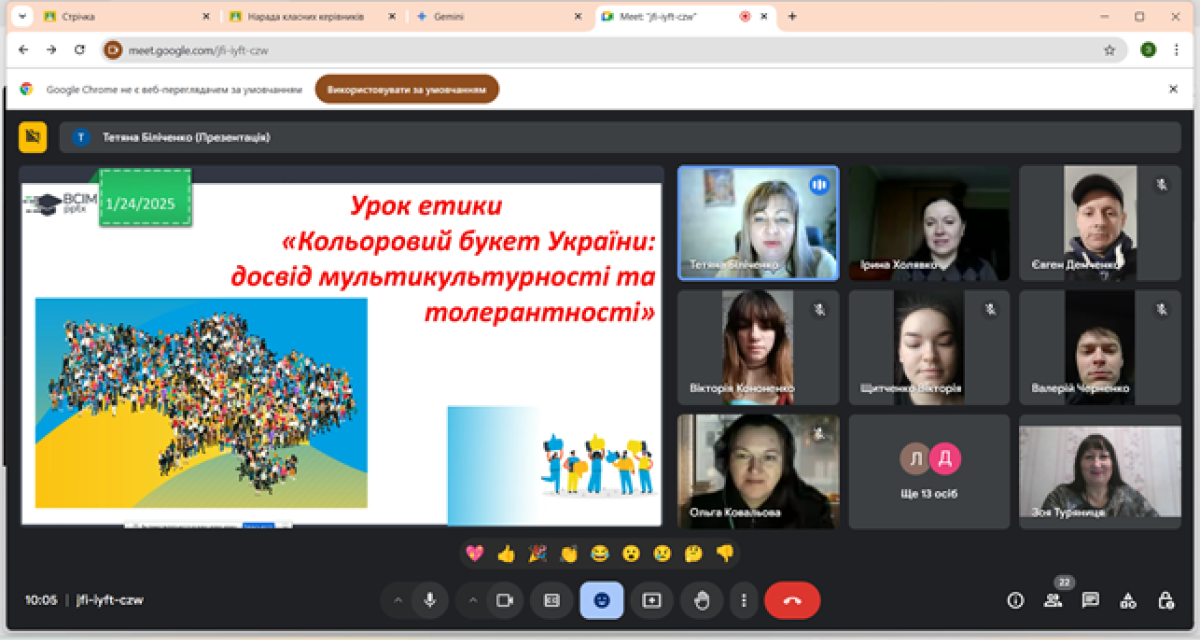Expand audio settings arrow next to microphone

(x=398, y=600)
